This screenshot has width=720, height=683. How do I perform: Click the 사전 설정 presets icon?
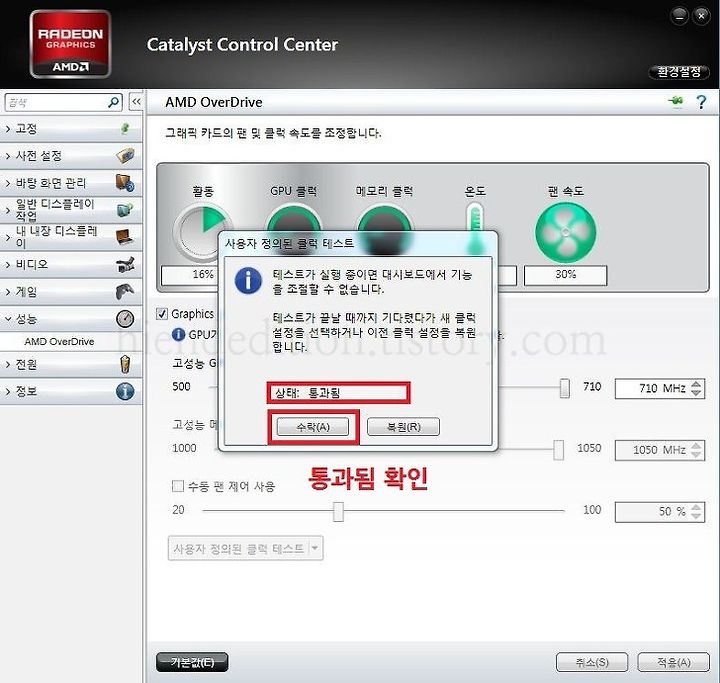pyautogui.click(x=125, y=156)
